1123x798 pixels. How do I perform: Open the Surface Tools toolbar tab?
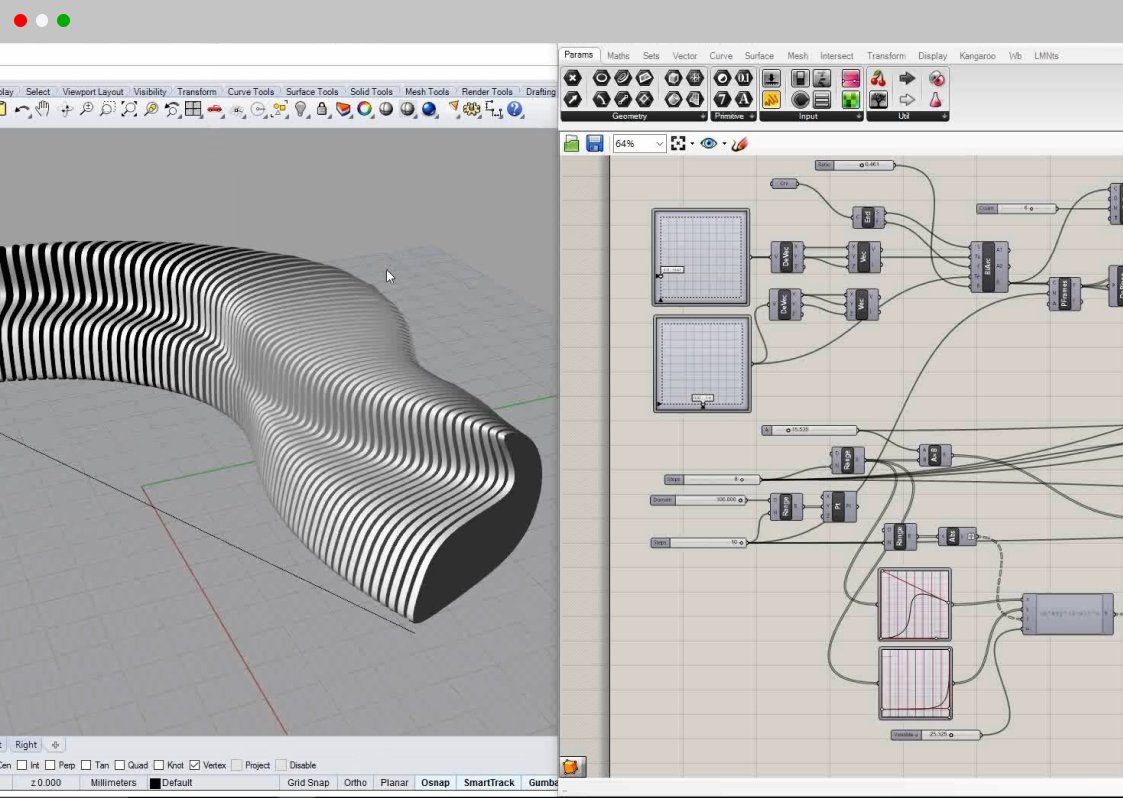point(312,92)
